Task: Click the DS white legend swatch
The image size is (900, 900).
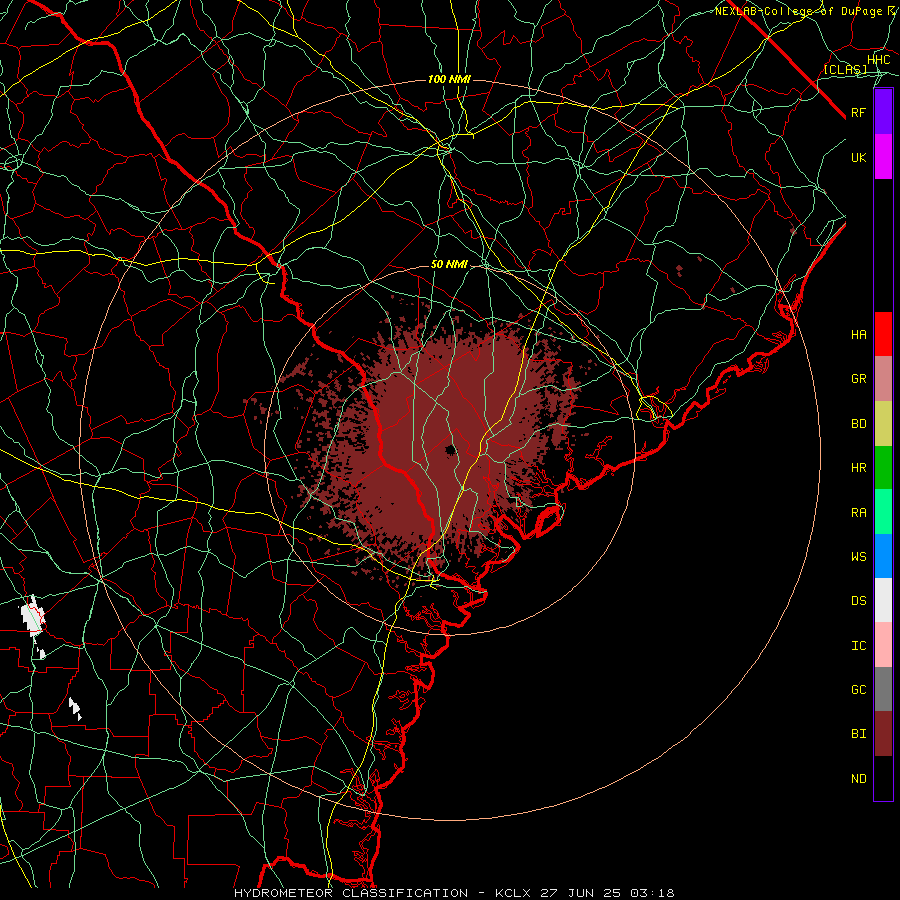Action: point(883,600)
